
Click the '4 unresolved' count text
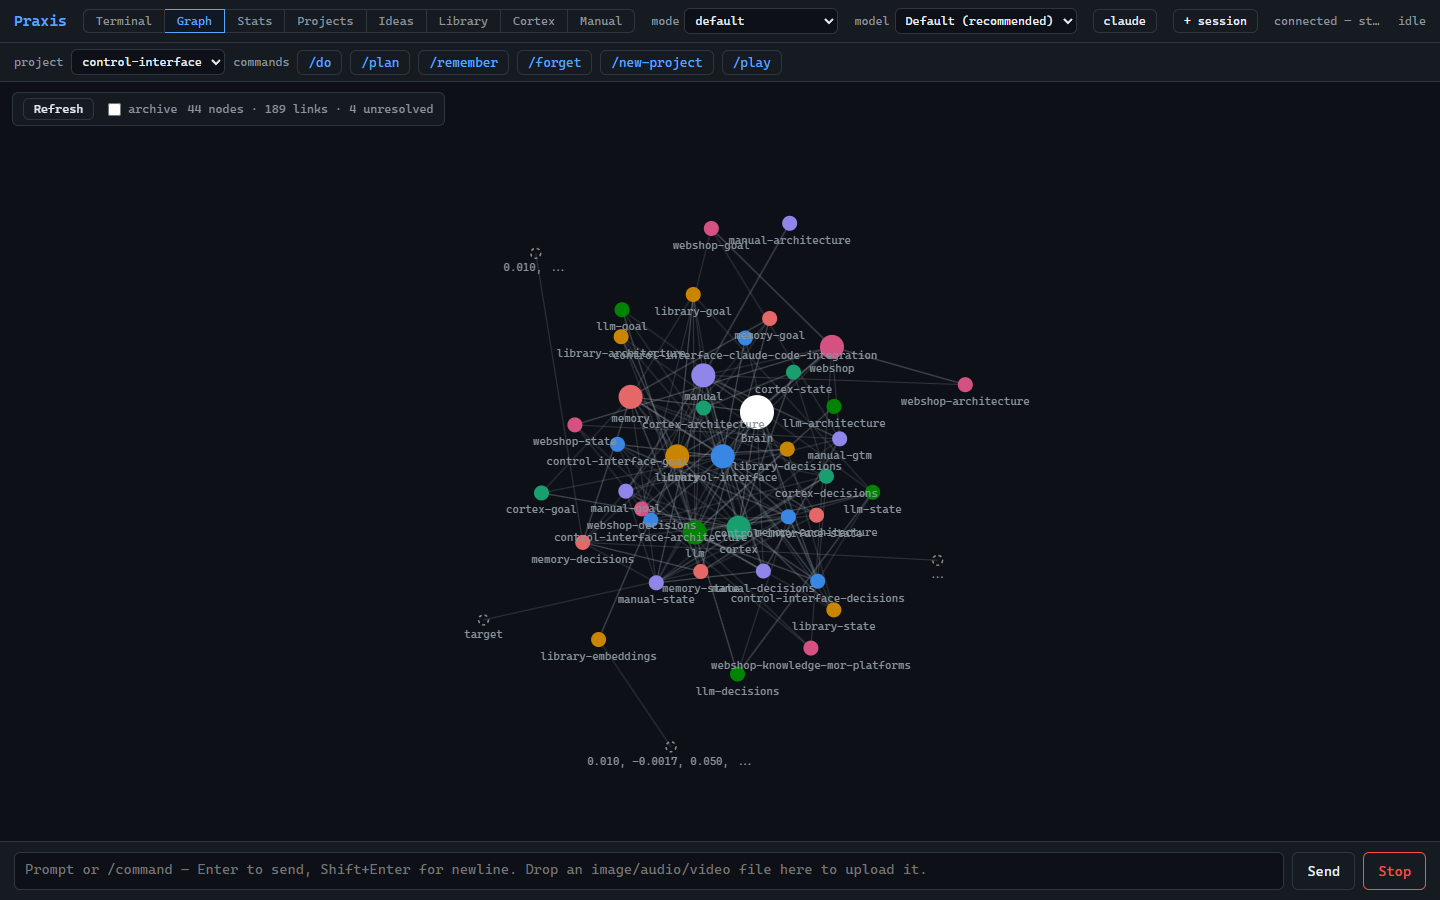coord(391,109)
